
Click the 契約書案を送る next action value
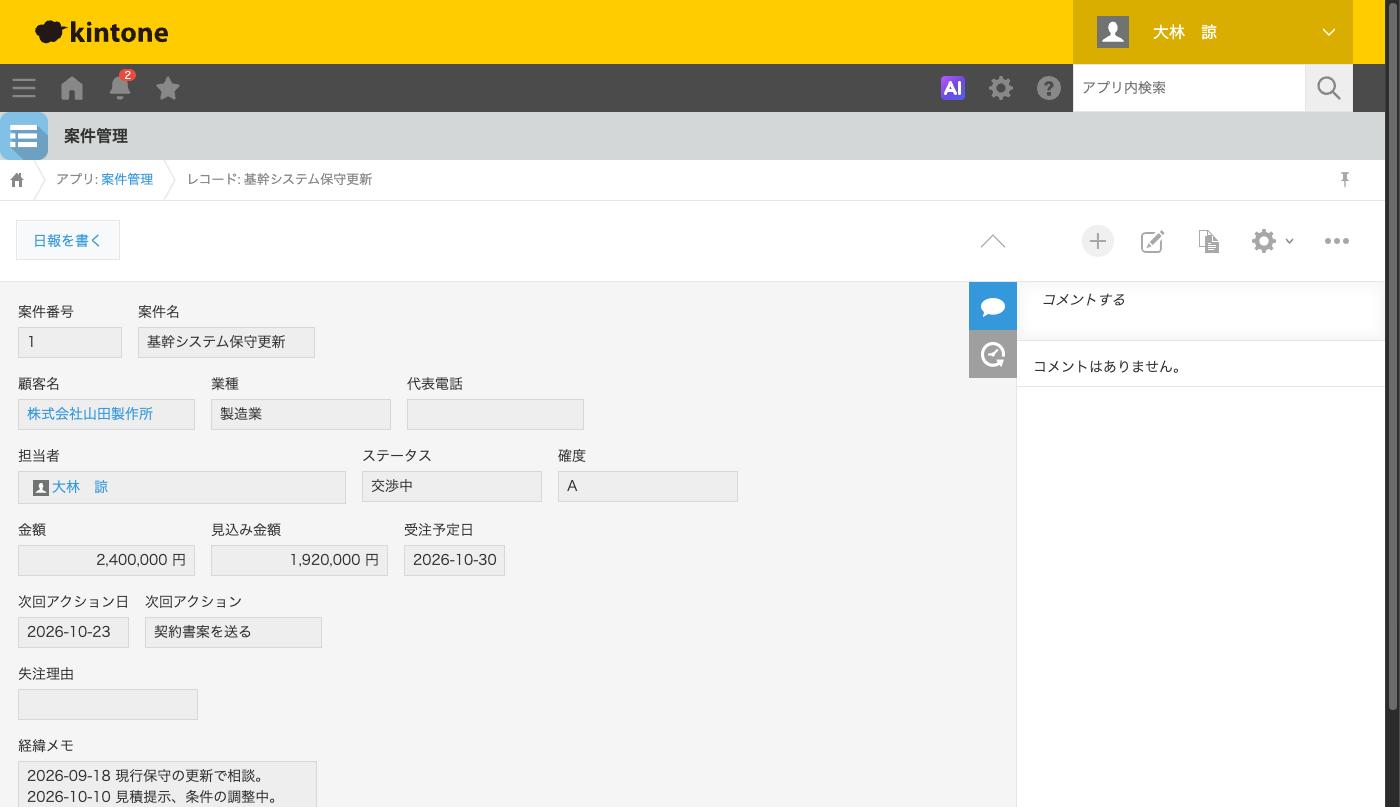234,632
